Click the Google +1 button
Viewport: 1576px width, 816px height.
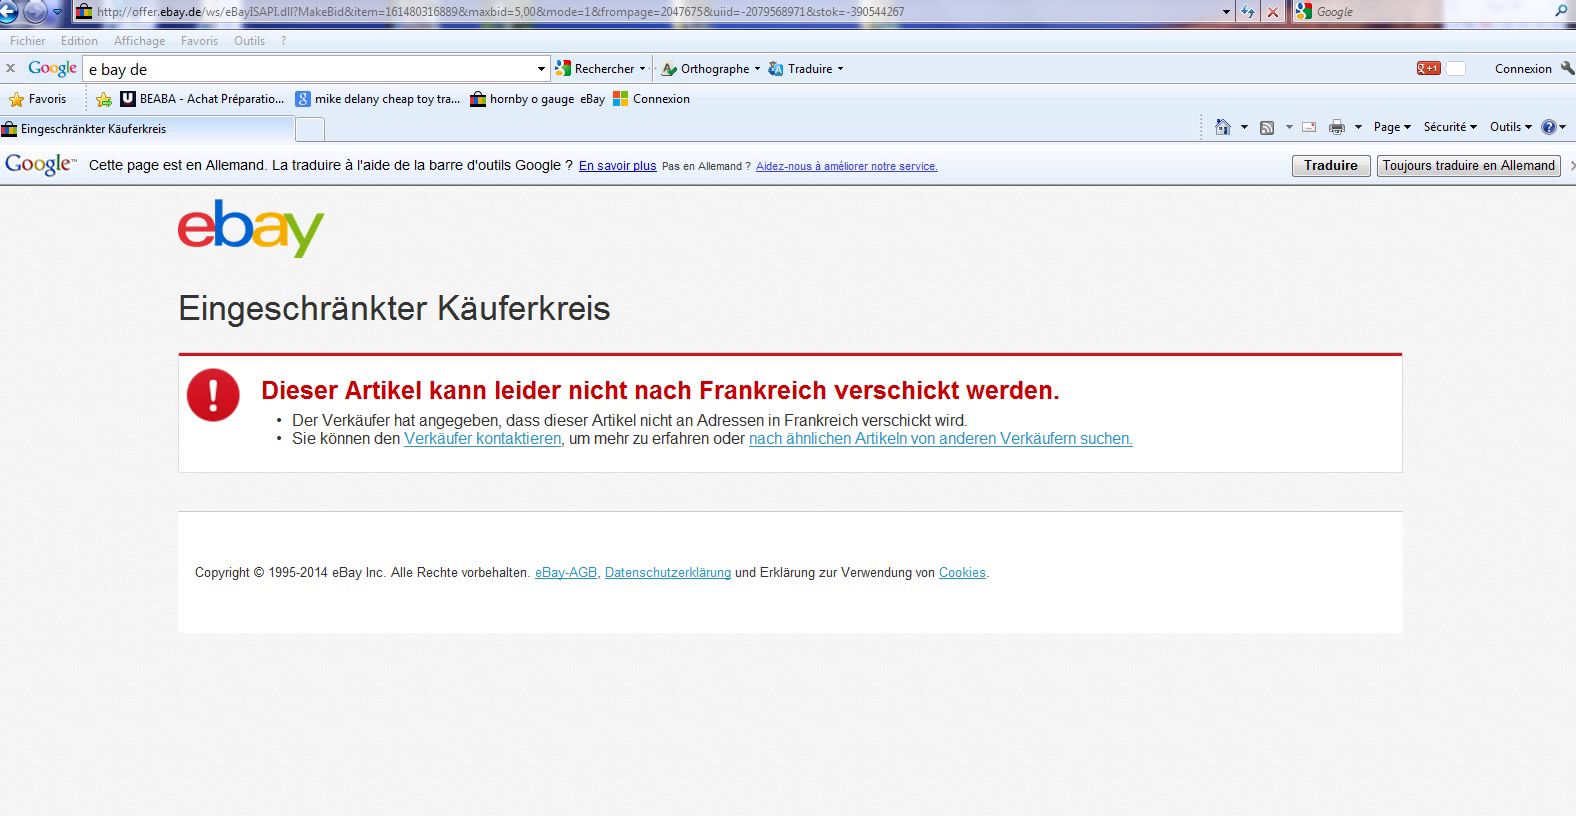tap(1428, 69)
